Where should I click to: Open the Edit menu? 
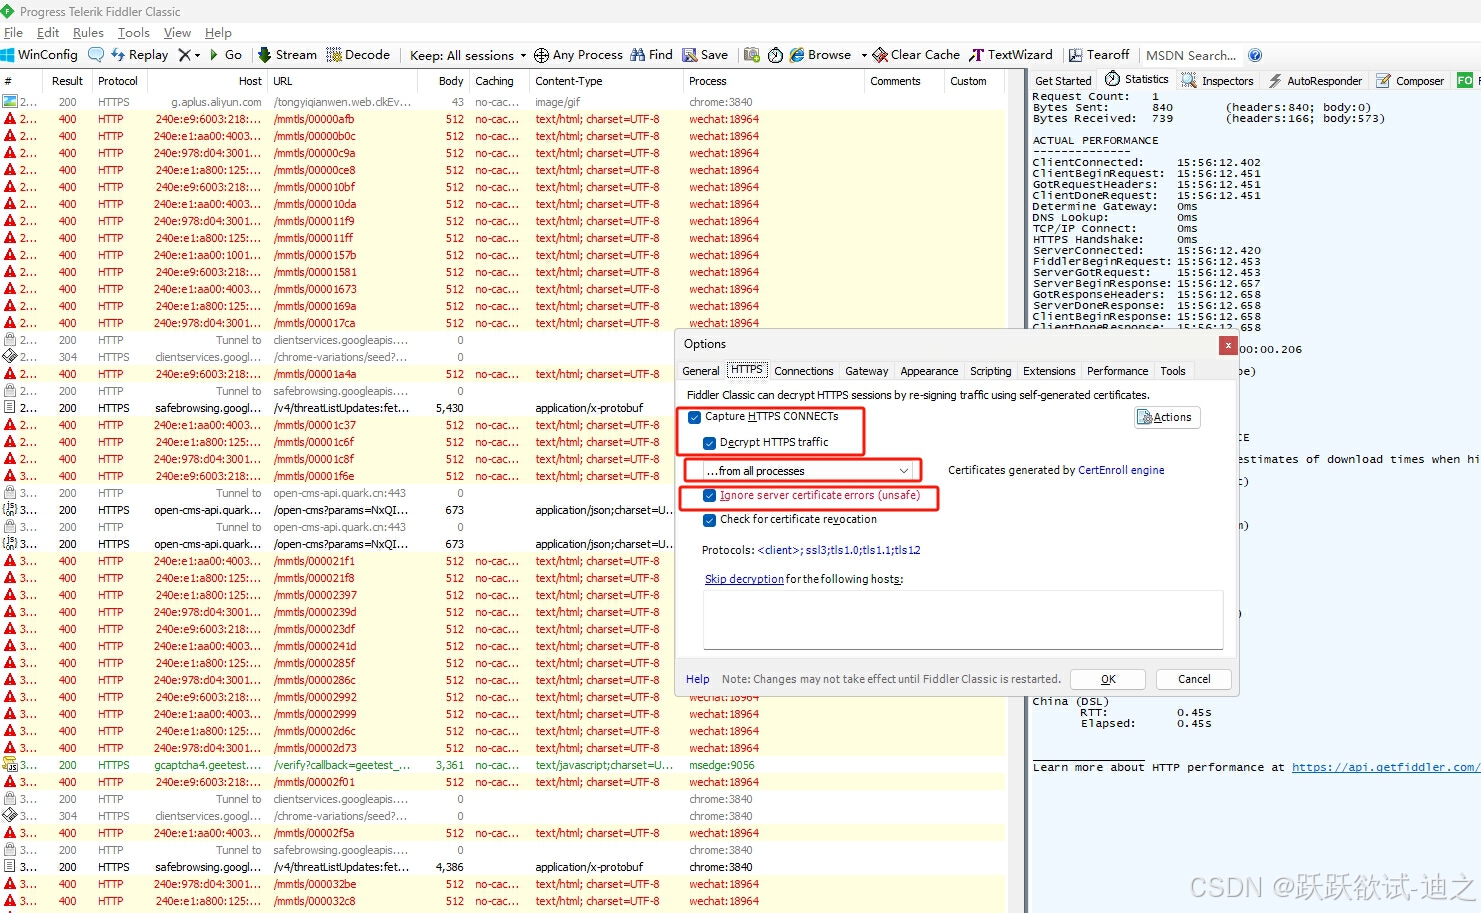point(47,32)
